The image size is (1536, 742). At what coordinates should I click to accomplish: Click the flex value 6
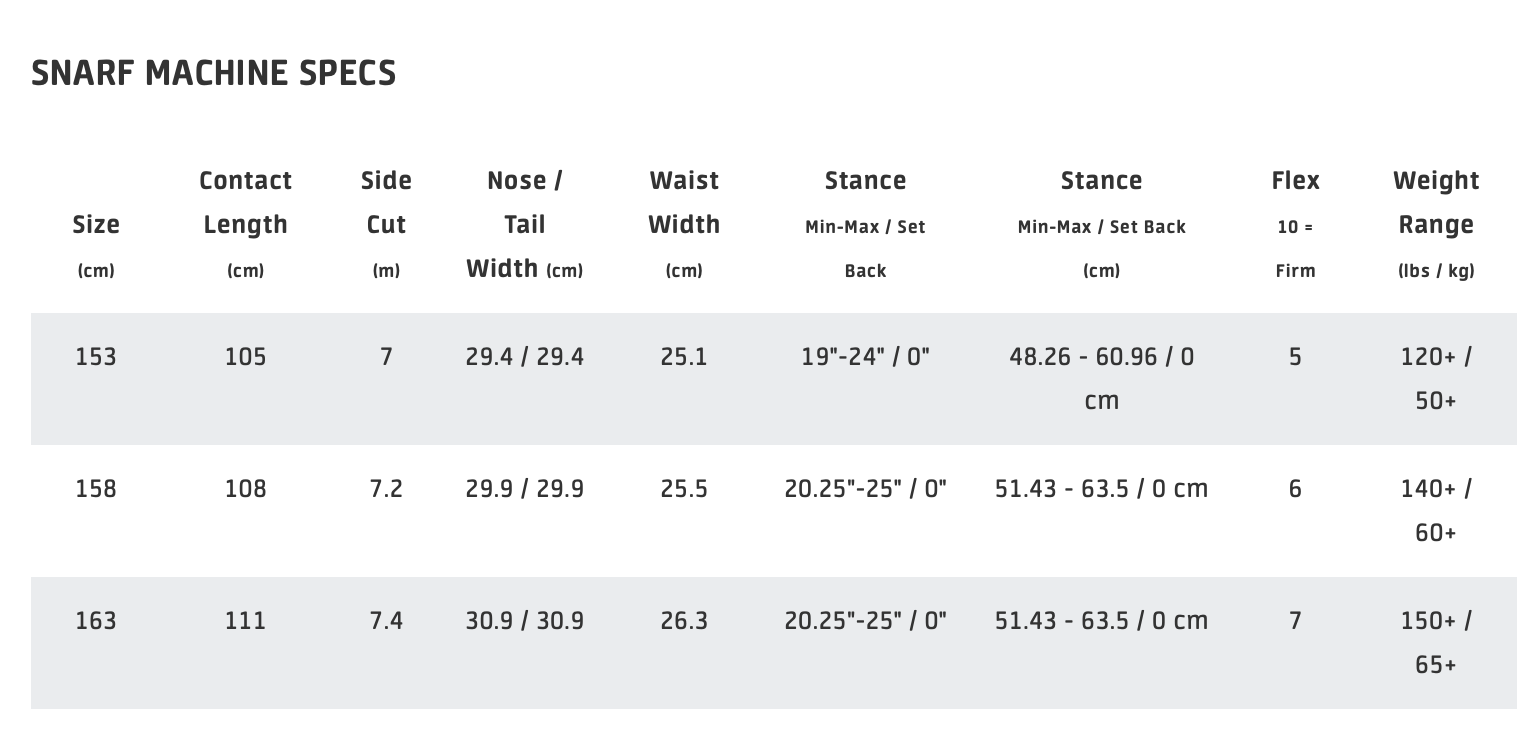(x=1295, y=489)
